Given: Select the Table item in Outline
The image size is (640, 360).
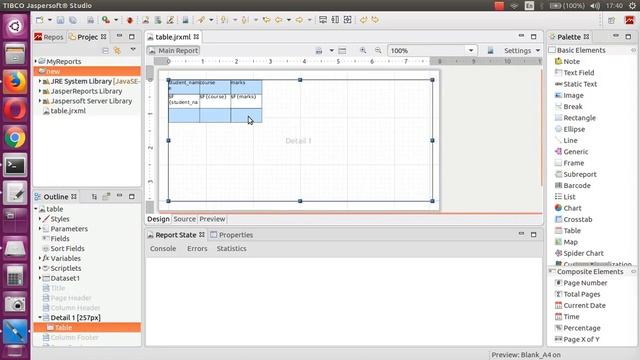Looking at the screenshot, I should (x=59, y=327).
